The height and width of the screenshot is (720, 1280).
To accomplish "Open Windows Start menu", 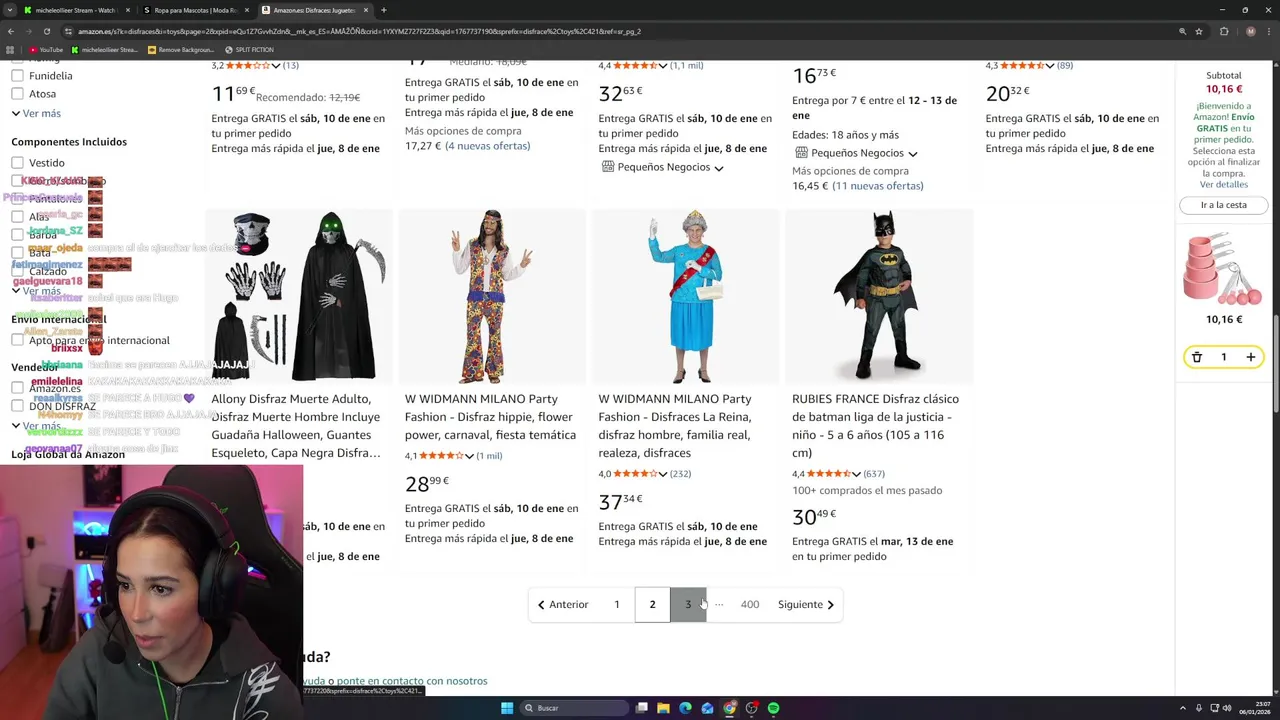I will pyautogui.click(x=507, y=708).
